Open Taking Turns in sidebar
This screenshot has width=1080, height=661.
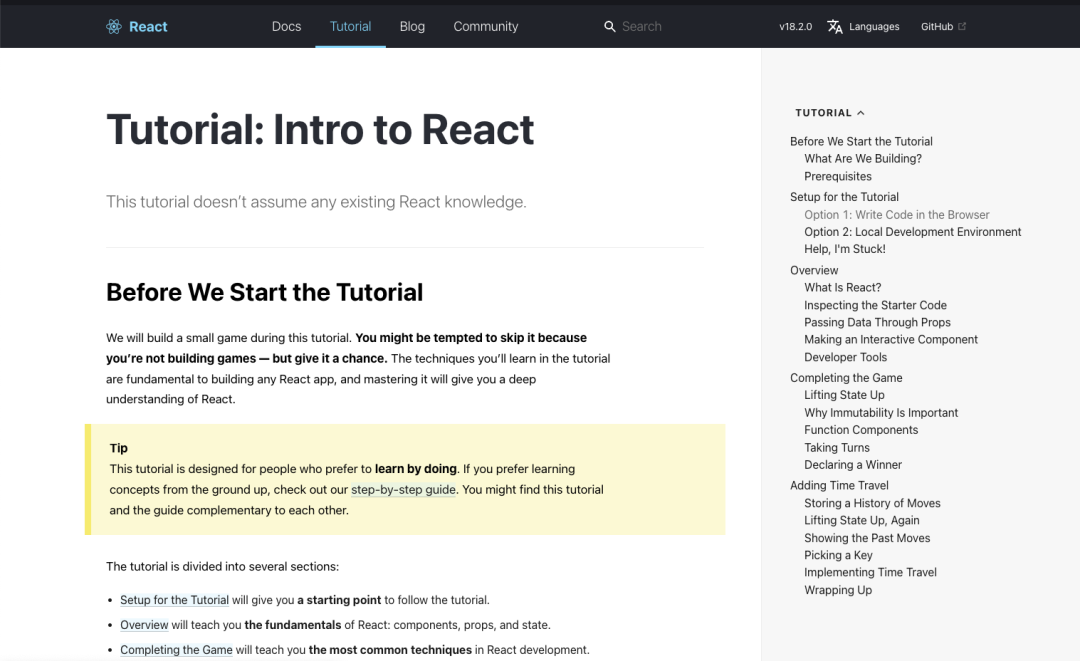[837, 448]
